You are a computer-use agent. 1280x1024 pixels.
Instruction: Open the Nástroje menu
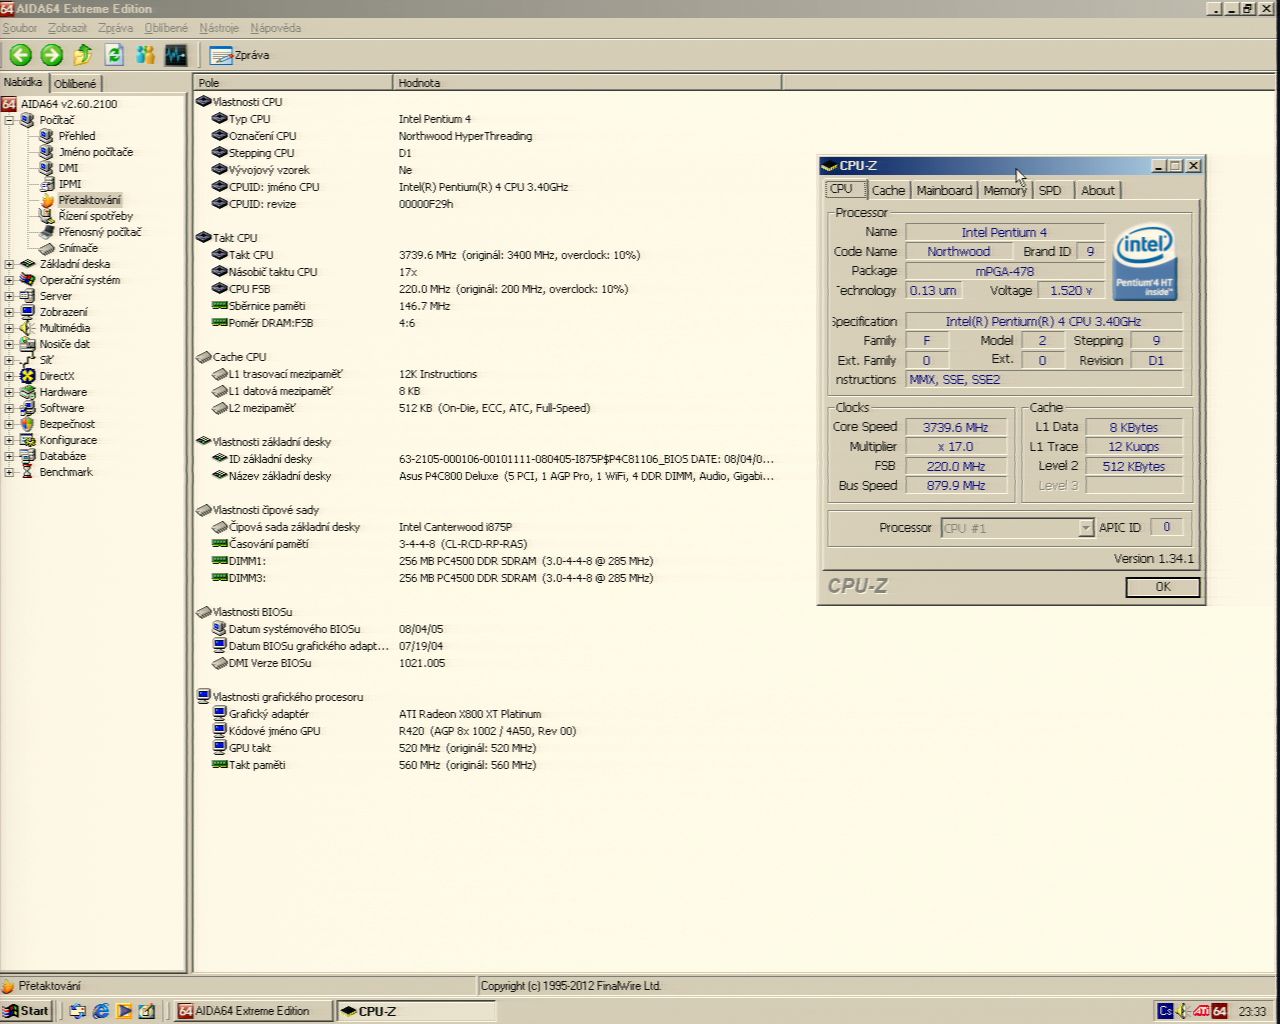coord(219,28)
